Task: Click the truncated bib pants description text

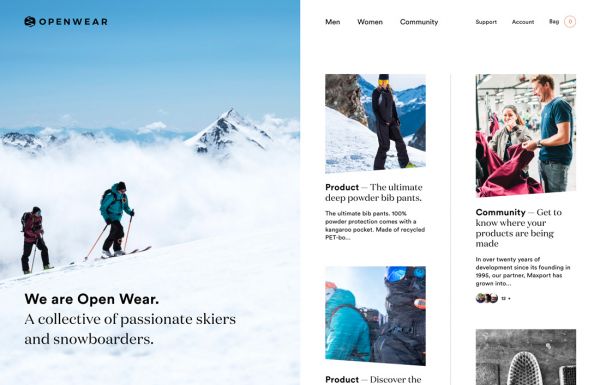Action: click(x=375, y=225)
